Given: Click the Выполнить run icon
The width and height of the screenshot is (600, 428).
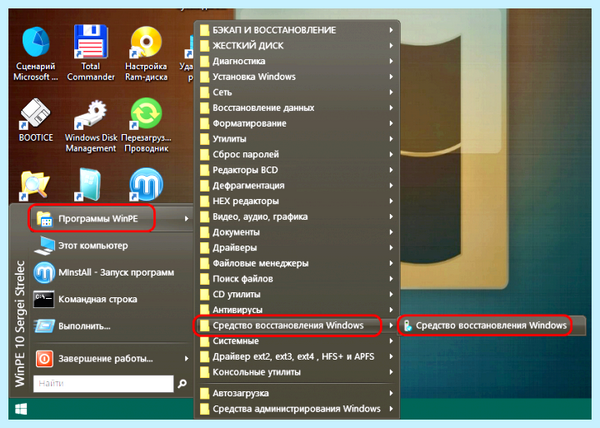Looking at the screenshot, I should (44, 326).
